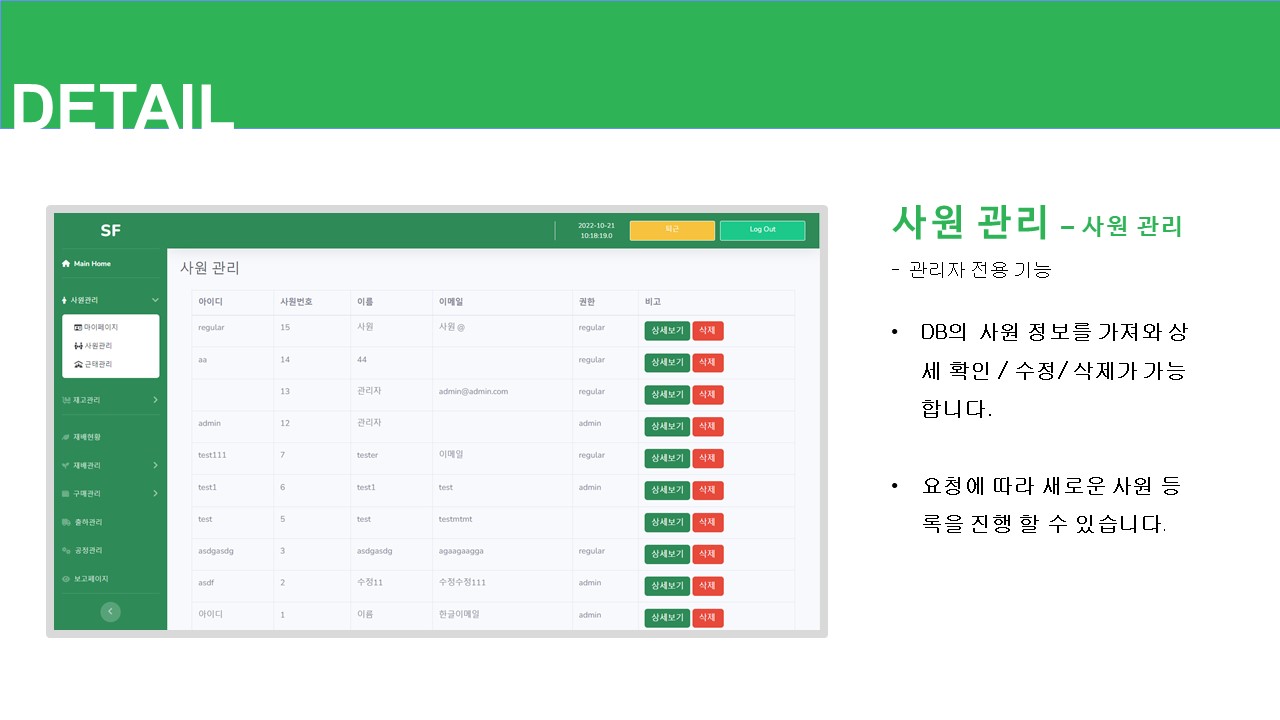Open the Main Home menu item

[x=92, y=264]
